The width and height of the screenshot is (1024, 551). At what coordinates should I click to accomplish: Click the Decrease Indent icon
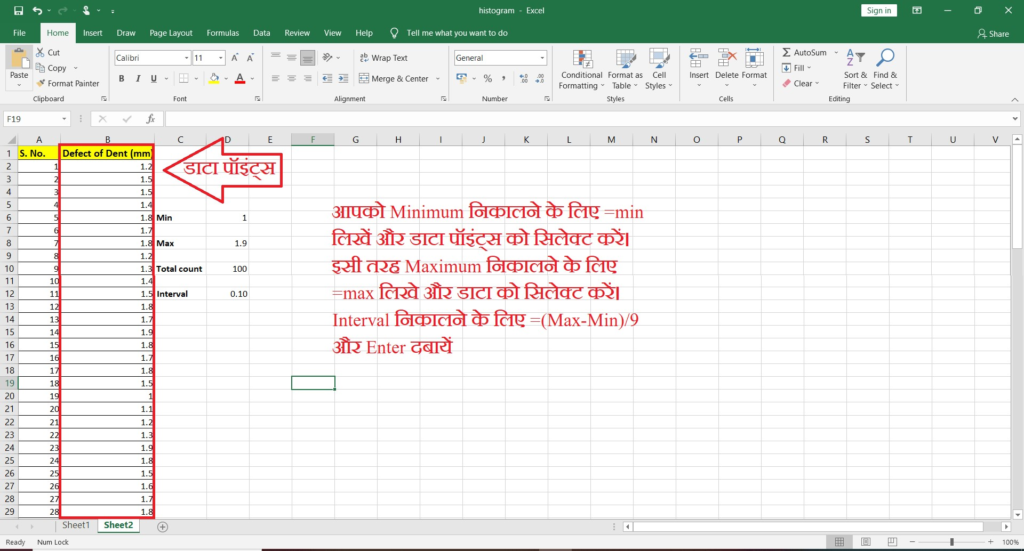[327, 79]
